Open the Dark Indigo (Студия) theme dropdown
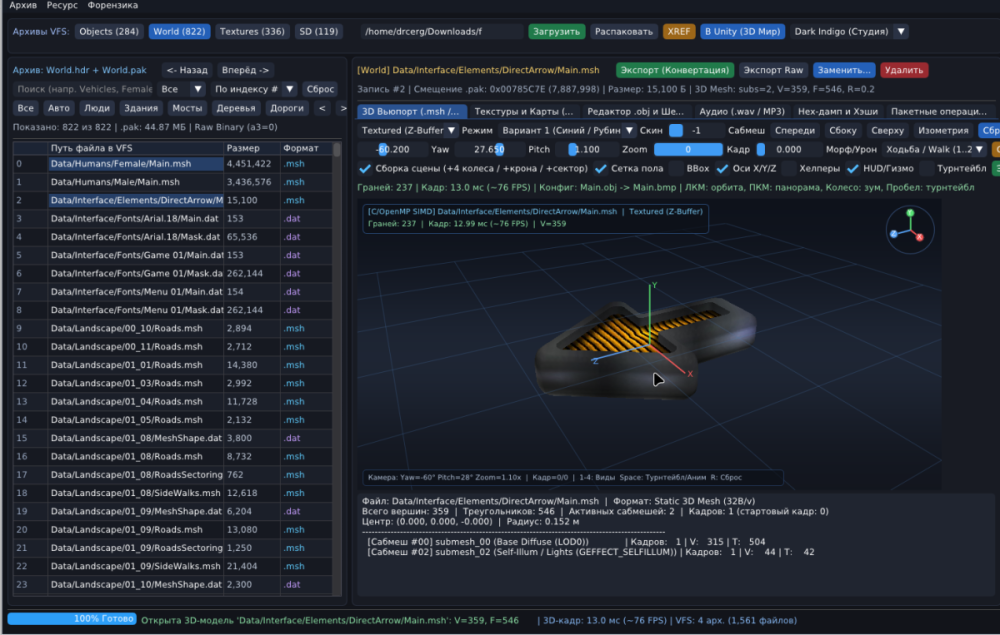 click(x=849, y=31)
